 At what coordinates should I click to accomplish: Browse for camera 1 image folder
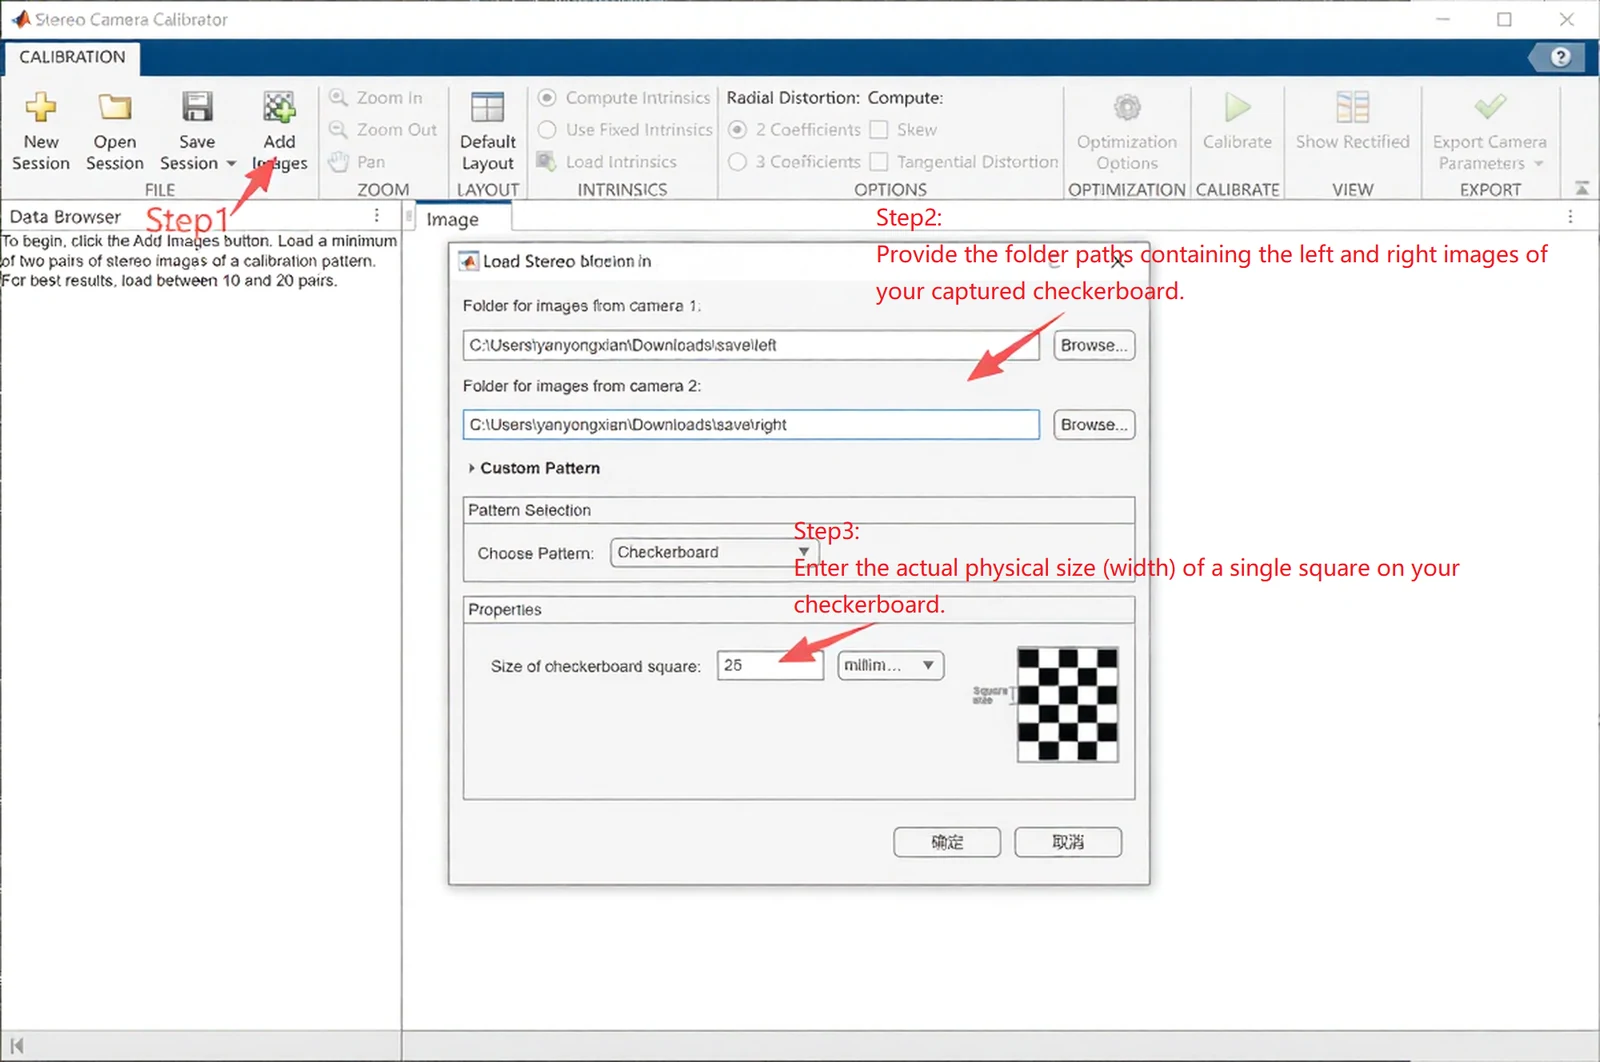[1094, 345]
